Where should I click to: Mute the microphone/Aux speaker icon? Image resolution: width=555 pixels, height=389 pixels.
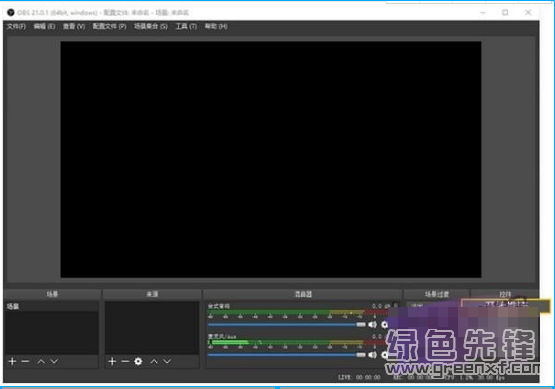372,355
